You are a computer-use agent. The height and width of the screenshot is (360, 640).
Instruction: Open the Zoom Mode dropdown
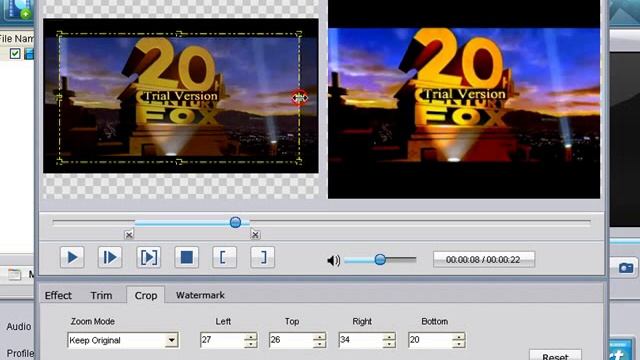point(172,340)
